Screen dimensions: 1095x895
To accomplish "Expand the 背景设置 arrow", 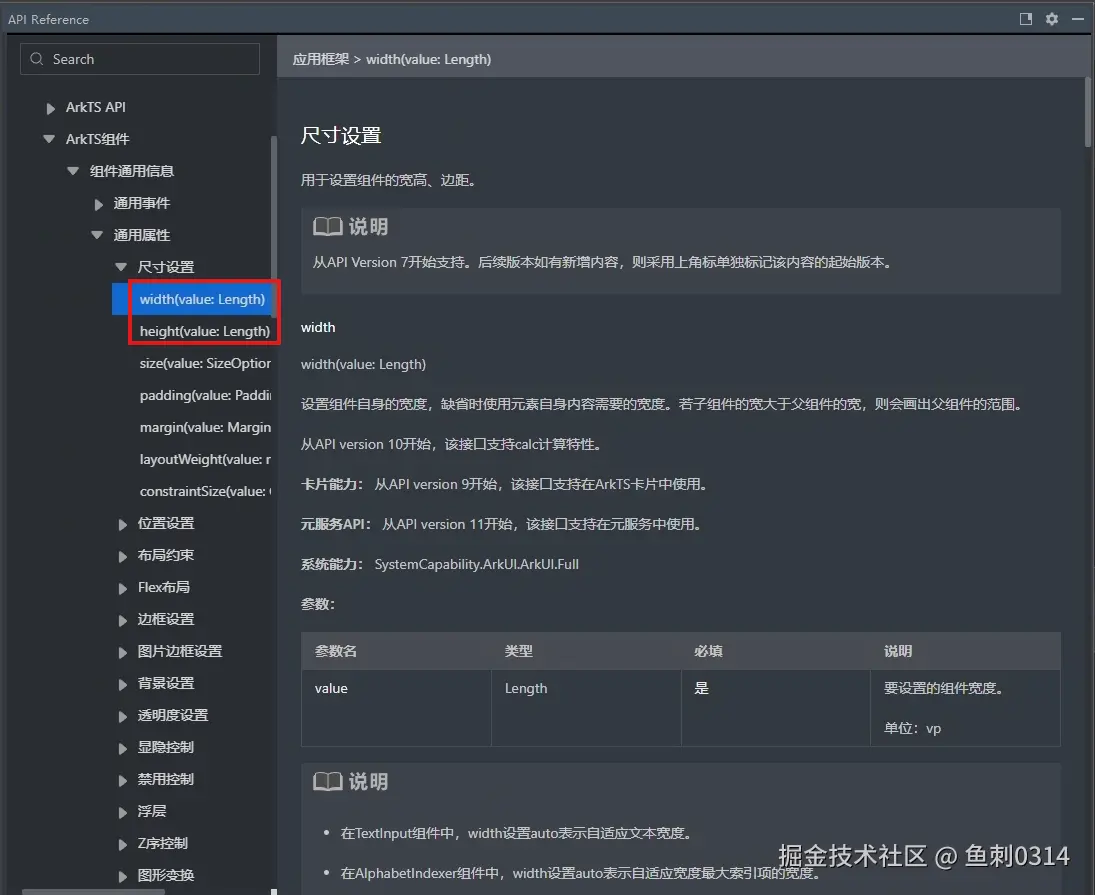I will (122, 685).
